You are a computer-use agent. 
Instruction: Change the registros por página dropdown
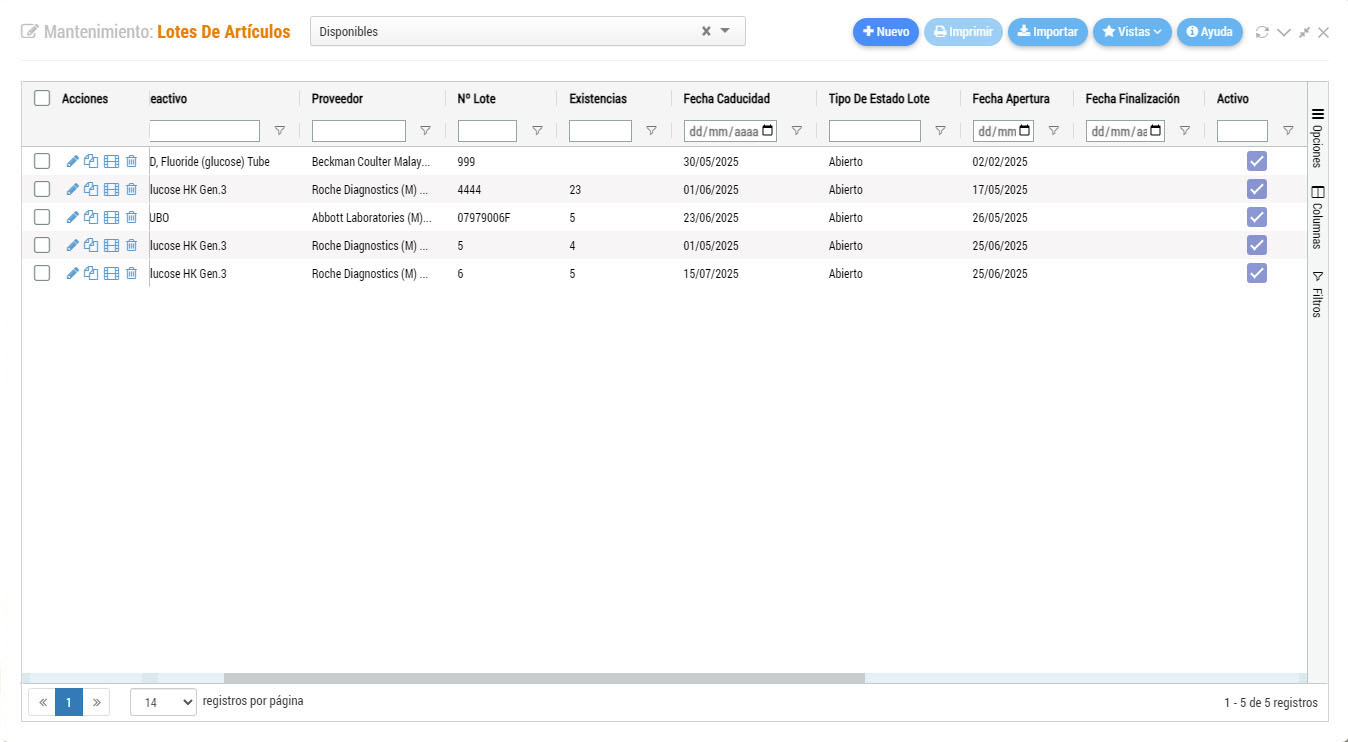(164, 702)
